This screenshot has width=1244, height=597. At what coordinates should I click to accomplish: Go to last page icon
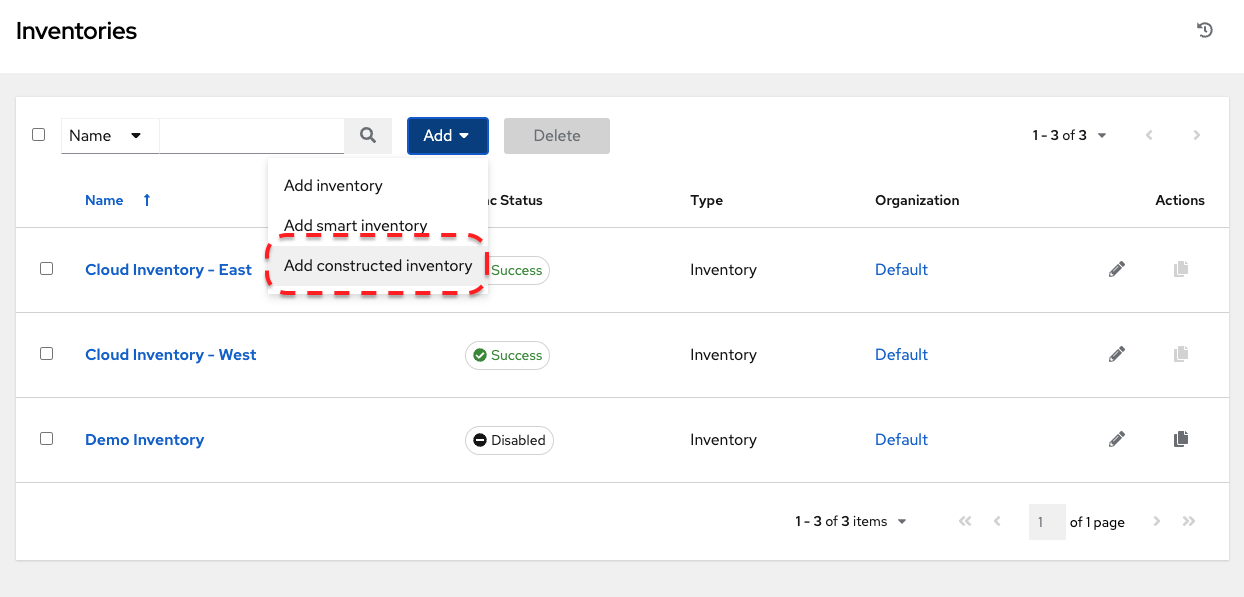click(1189, 521)
